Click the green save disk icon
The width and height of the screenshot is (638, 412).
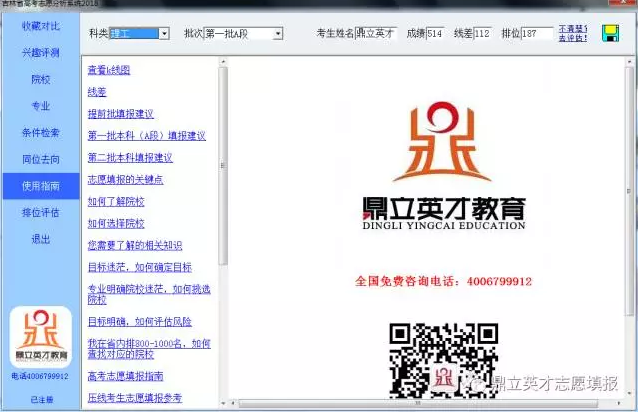[610, 33]
